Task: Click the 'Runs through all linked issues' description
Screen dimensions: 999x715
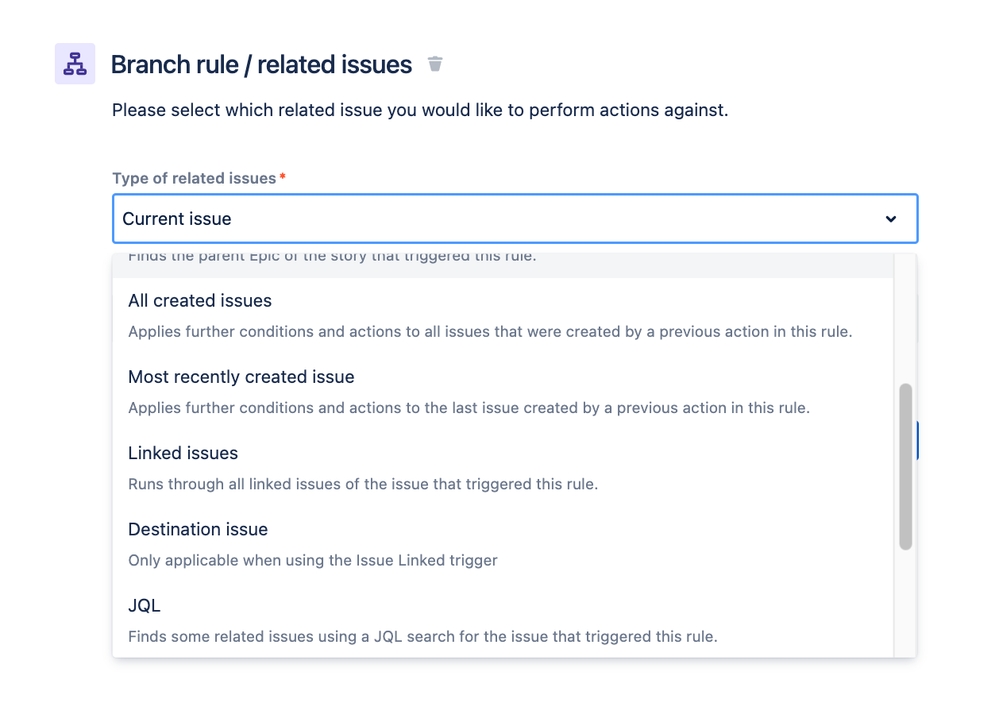Action: point(362,484)
